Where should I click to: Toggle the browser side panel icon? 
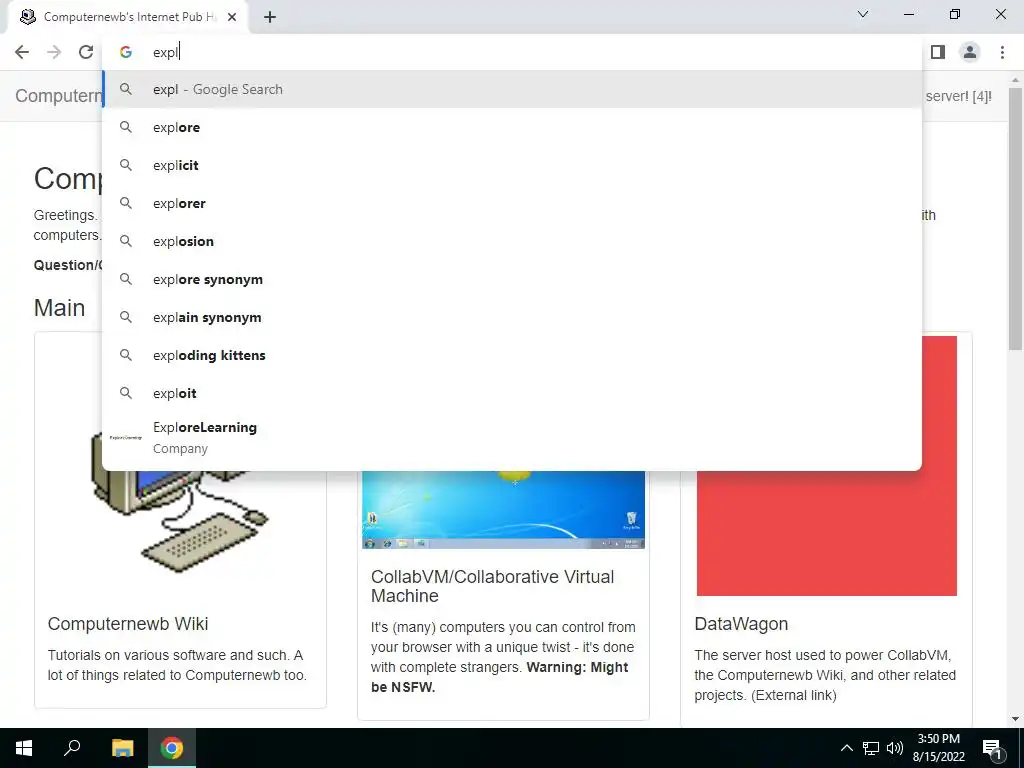pos(938,52)
